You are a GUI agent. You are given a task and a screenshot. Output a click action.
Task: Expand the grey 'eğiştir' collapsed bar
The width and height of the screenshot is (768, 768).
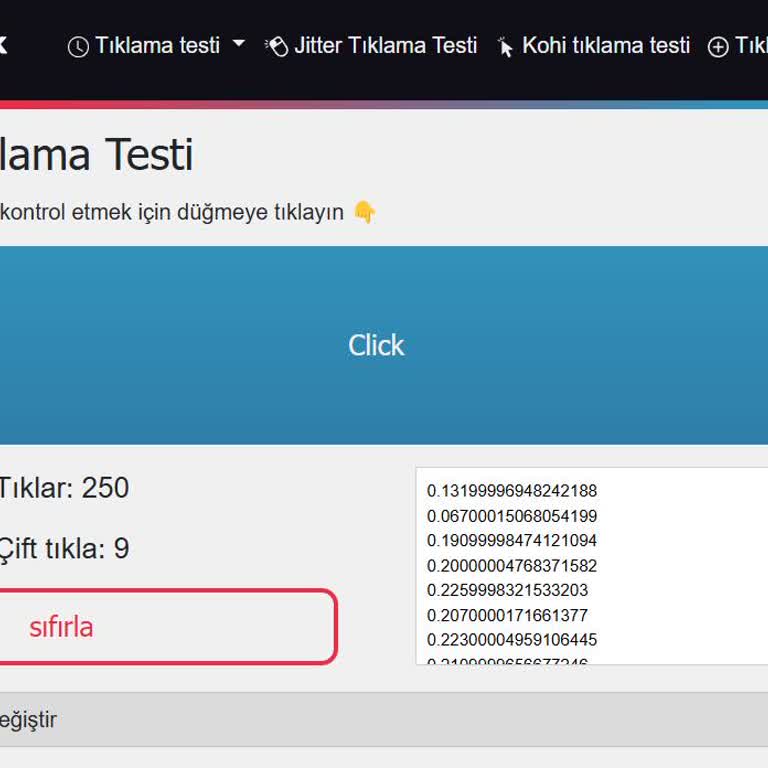tap(384, 719)
